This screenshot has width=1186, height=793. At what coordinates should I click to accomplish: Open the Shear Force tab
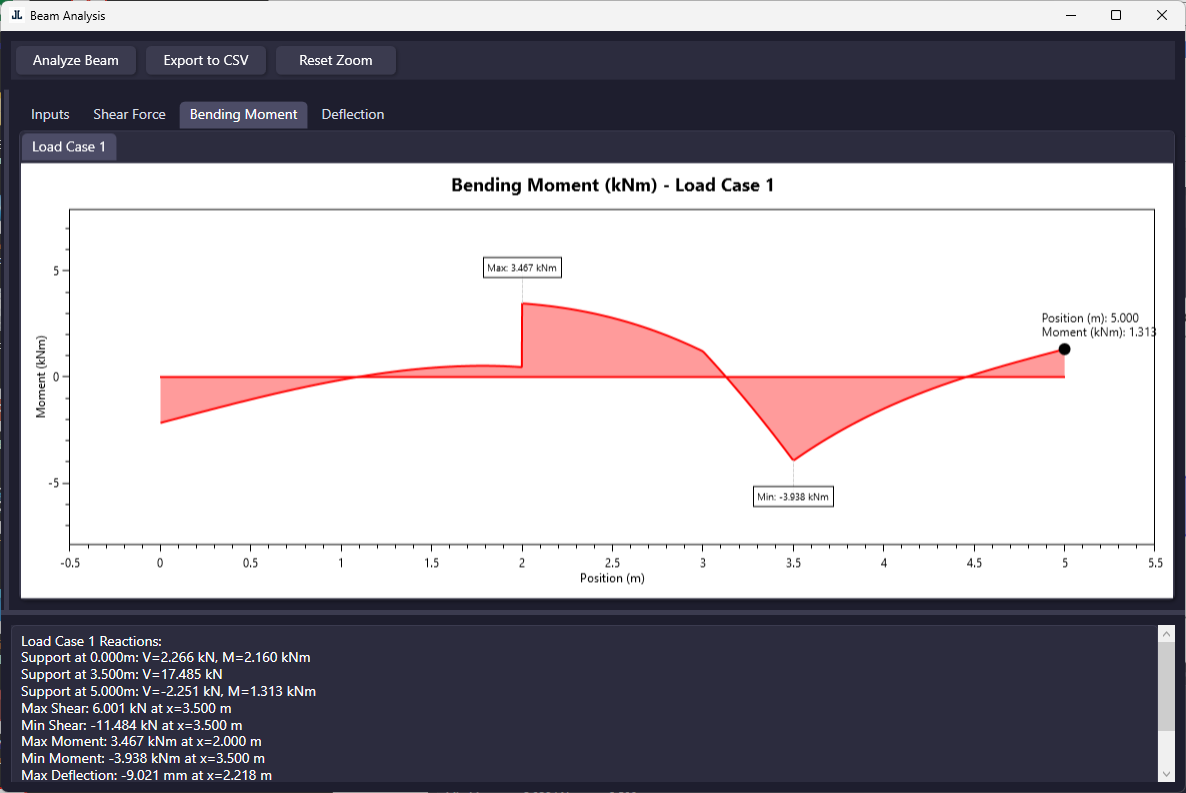129,114
